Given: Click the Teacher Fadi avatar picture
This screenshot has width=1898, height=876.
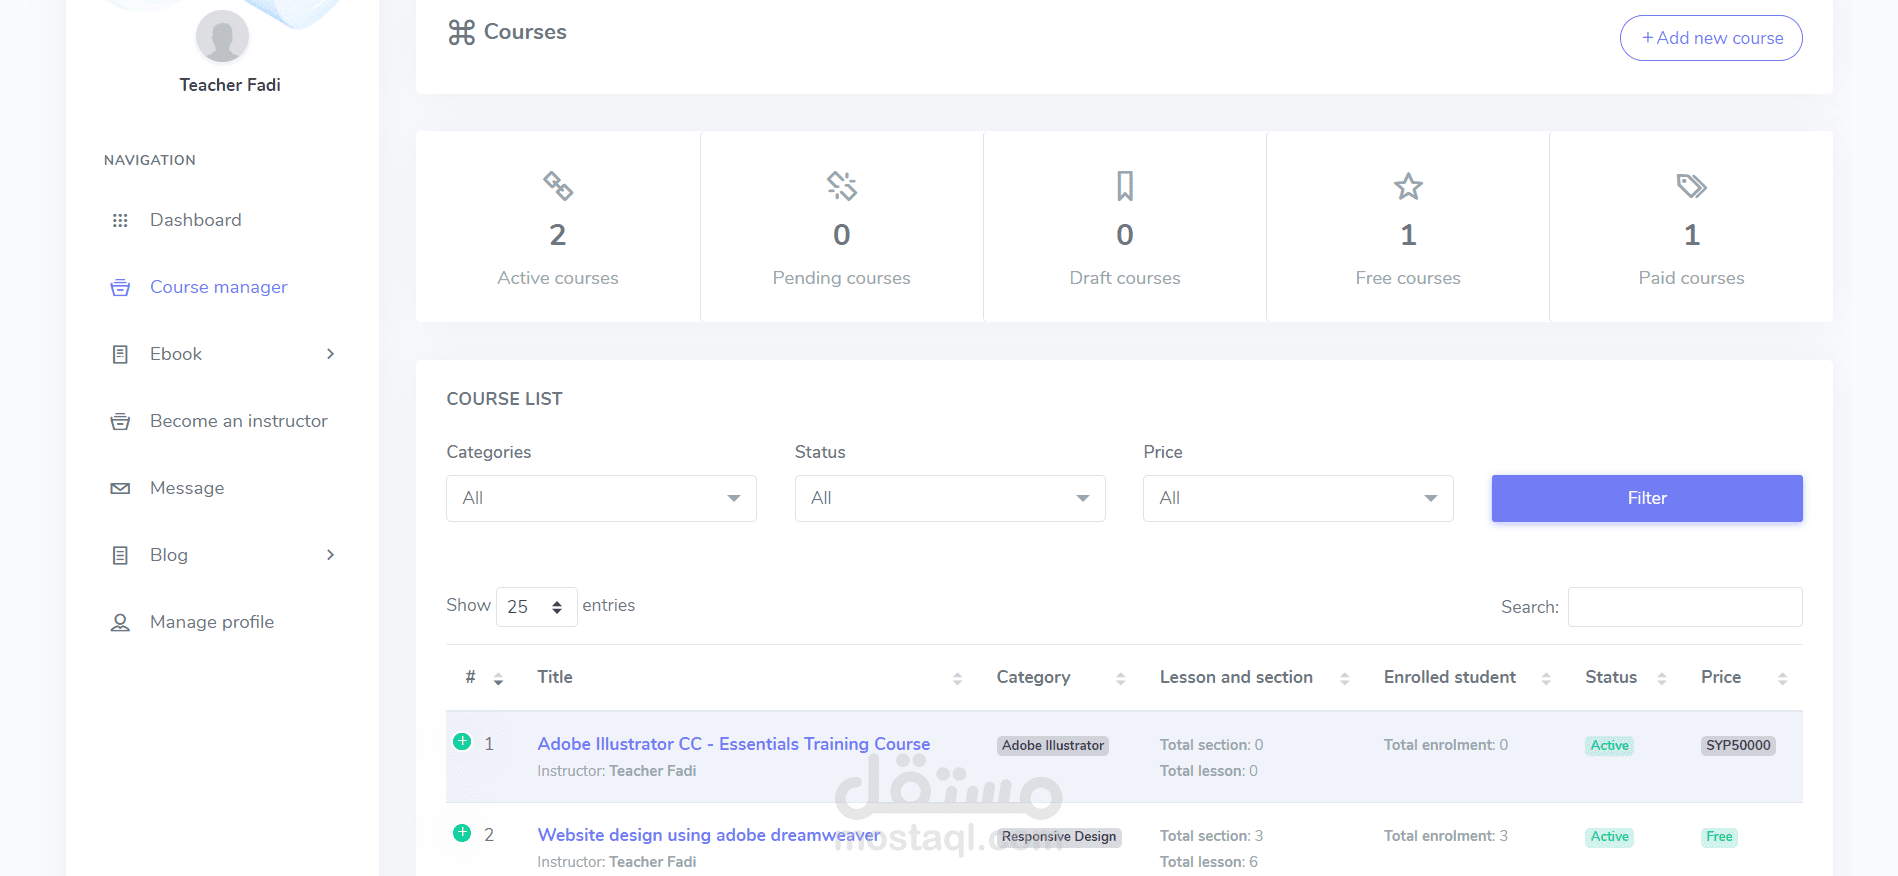Looking at the screenshot, I should pyautogui.click(x=222, y=37).
